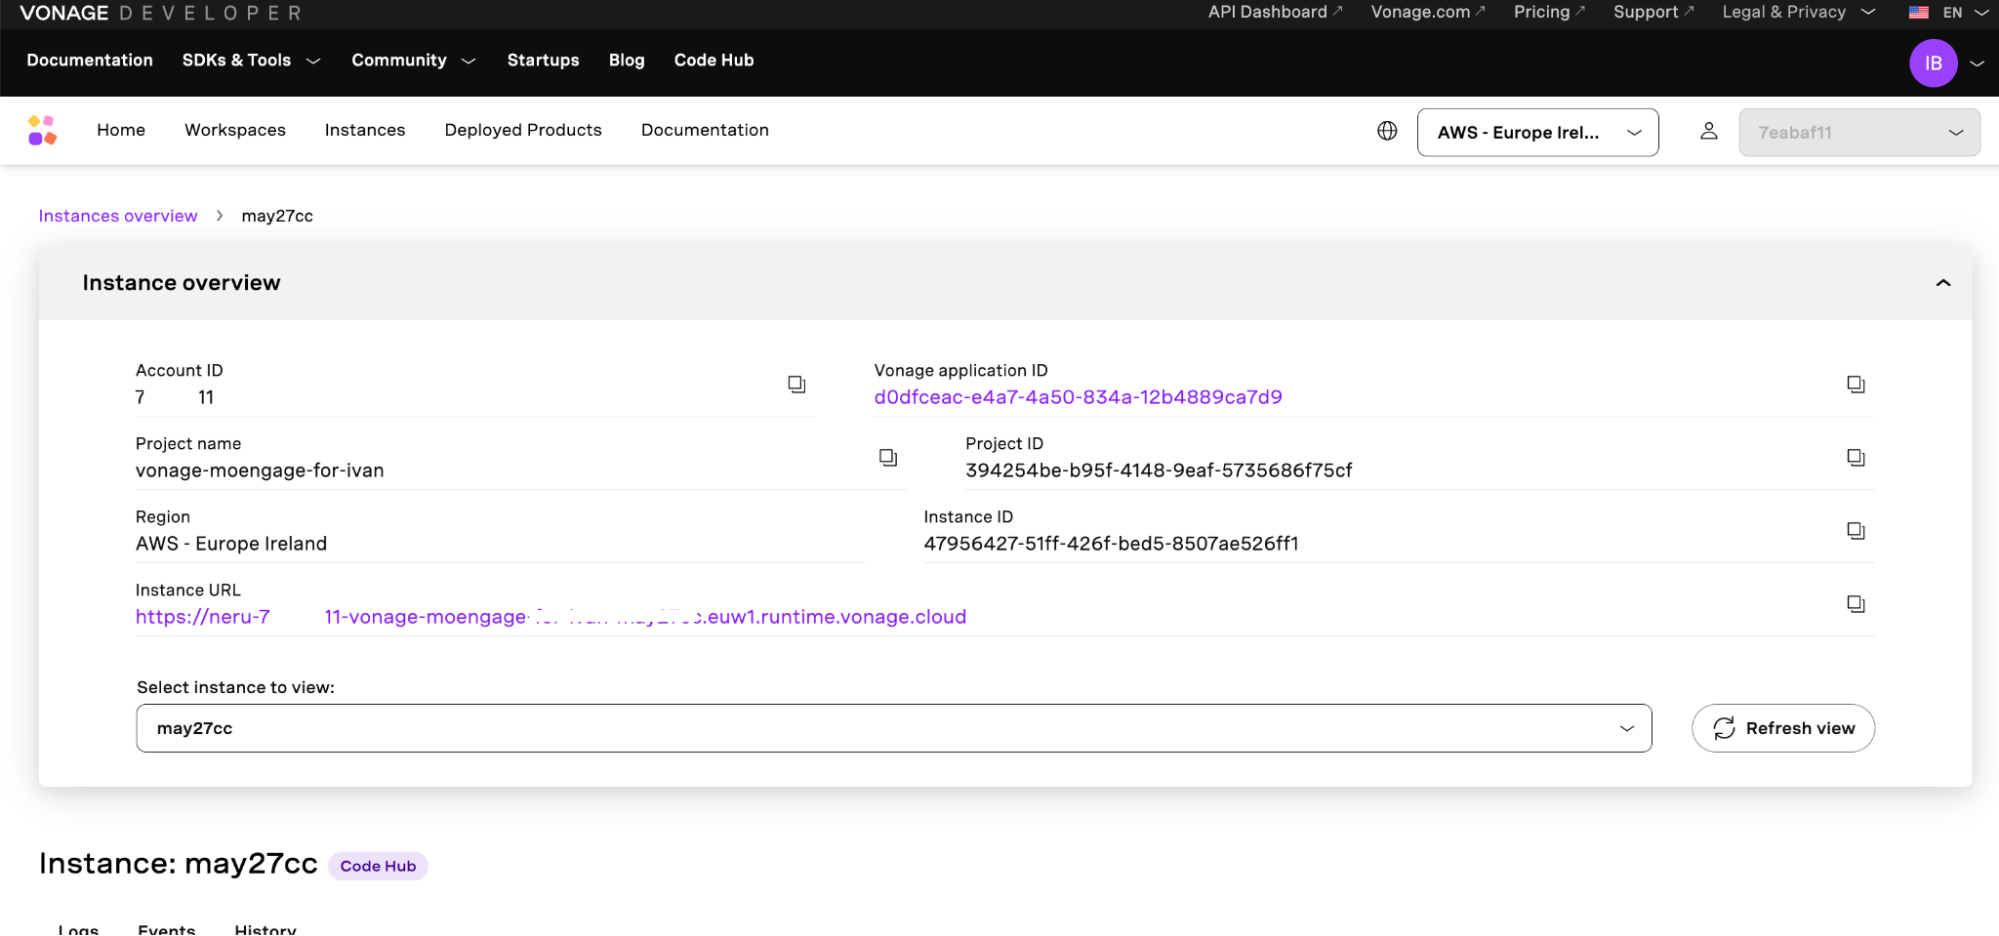Copy the Vonage application ID
Viewport: 1999px width, 936px height.
coord(1856,384)
